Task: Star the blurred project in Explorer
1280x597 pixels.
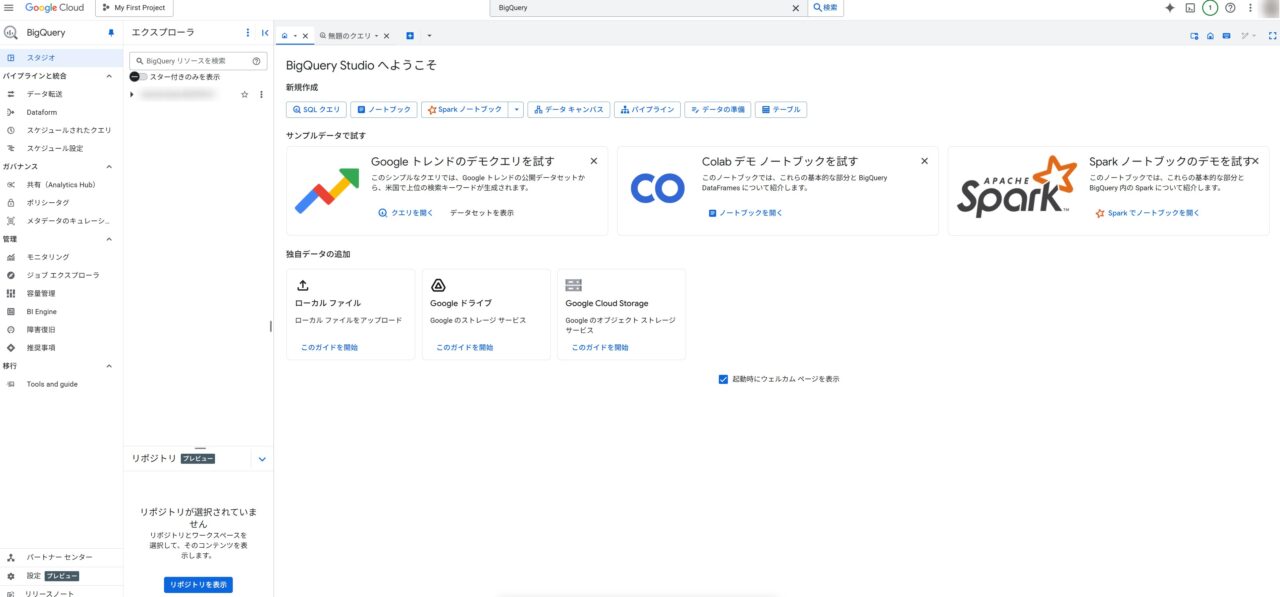Action: pos(244,94)
